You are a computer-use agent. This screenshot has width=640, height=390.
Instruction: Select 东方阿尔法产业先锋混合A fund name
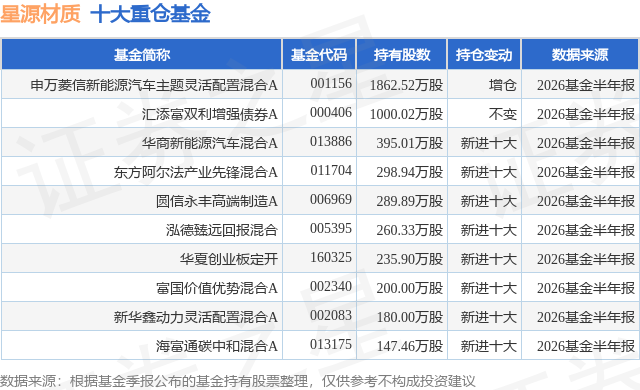(x=196, y=172)
